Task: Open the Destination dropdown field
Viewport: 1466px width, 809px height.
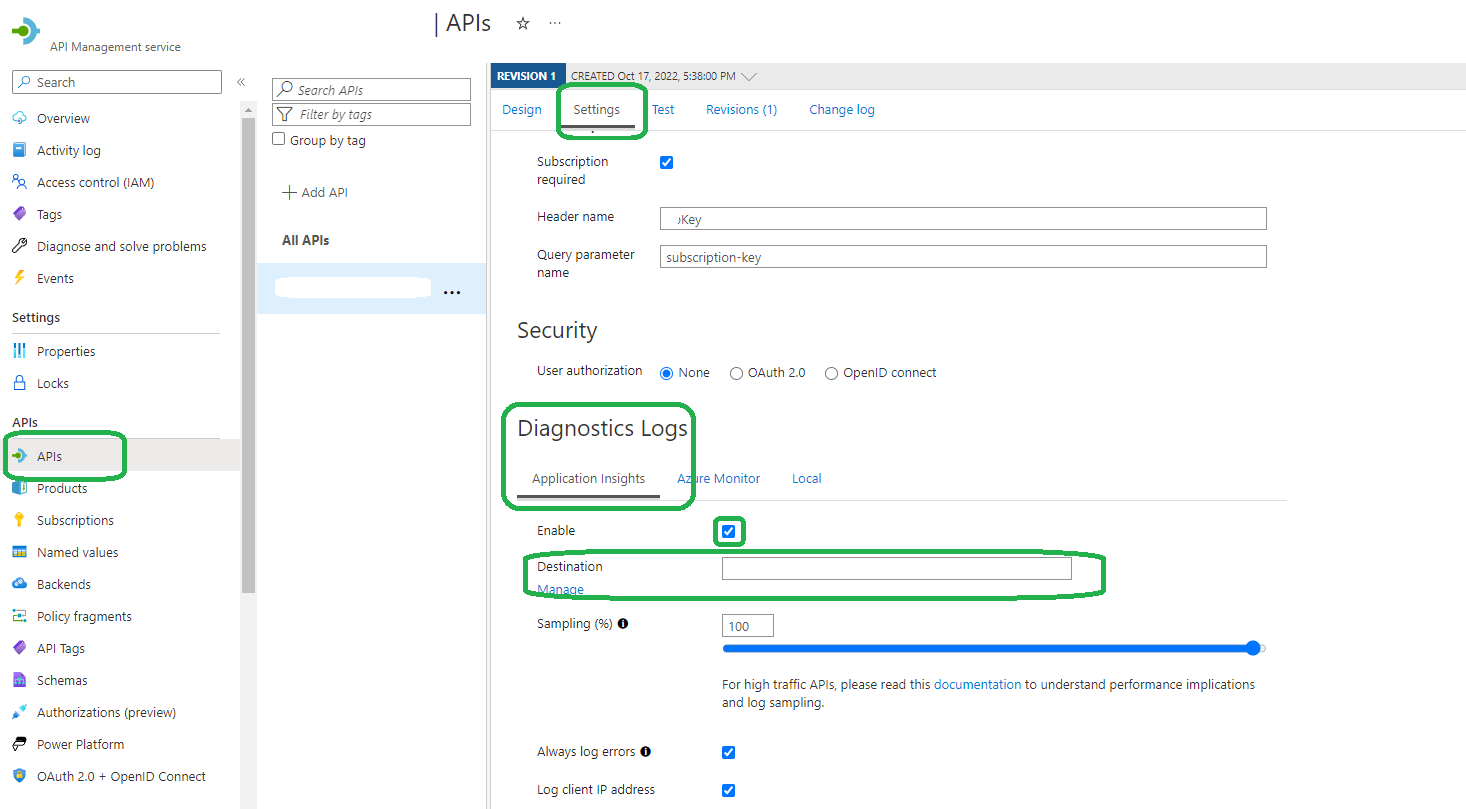Action: (x=897, y=568)
